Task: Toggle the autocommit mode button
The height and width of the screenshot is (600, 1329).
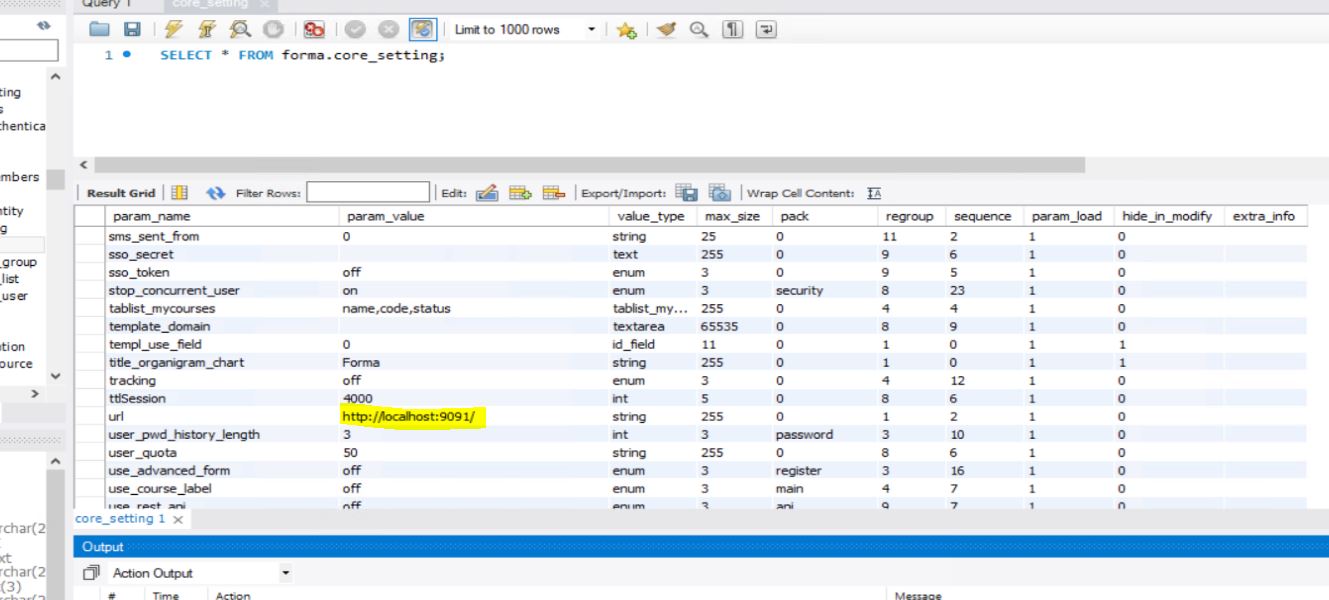Action: click(423, 30)
